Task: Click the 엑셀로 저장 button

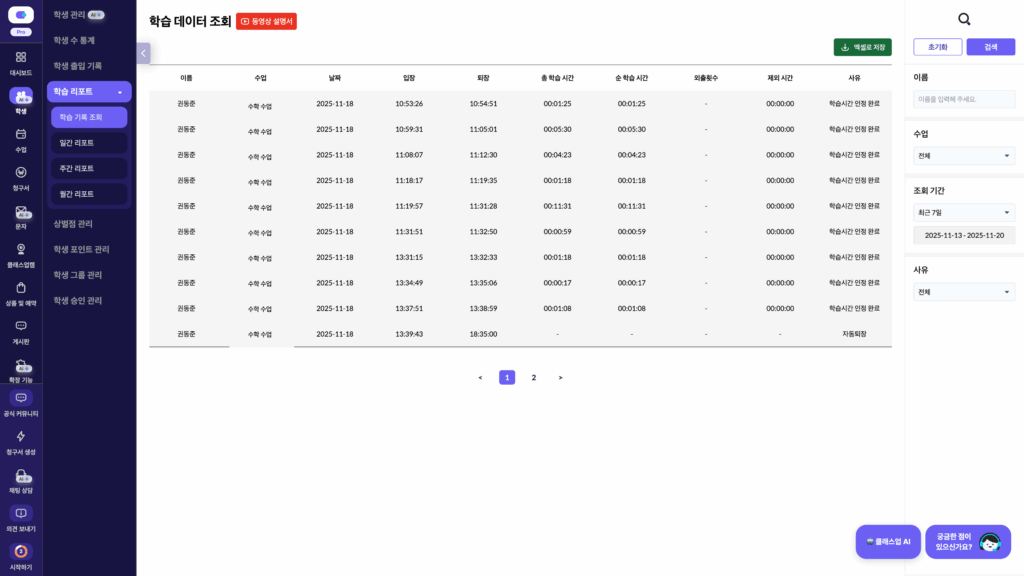Action: [862, 47]
